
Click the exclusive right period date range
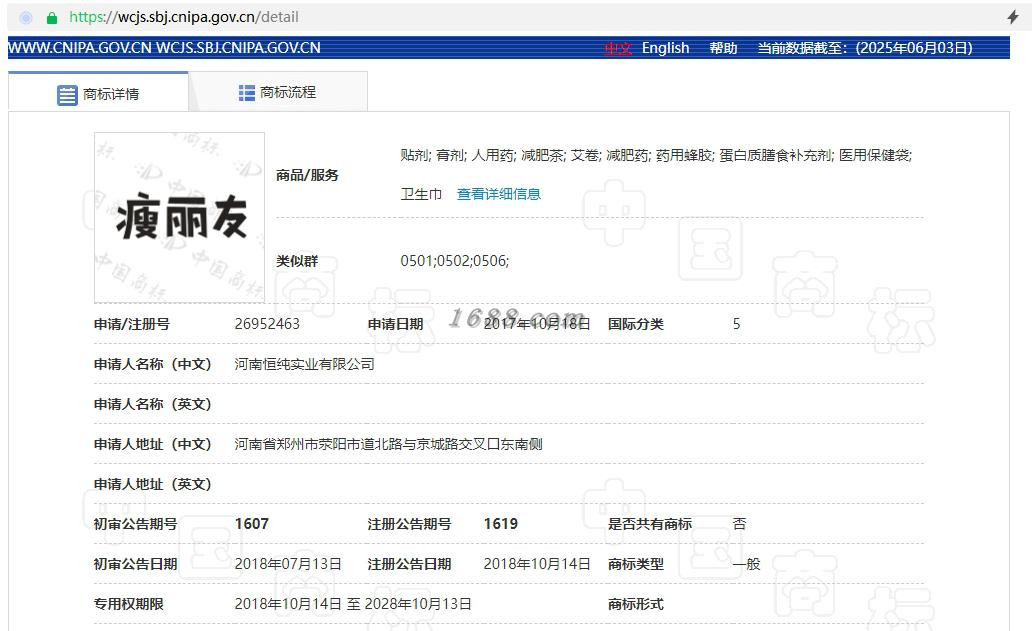coord(353,604)
